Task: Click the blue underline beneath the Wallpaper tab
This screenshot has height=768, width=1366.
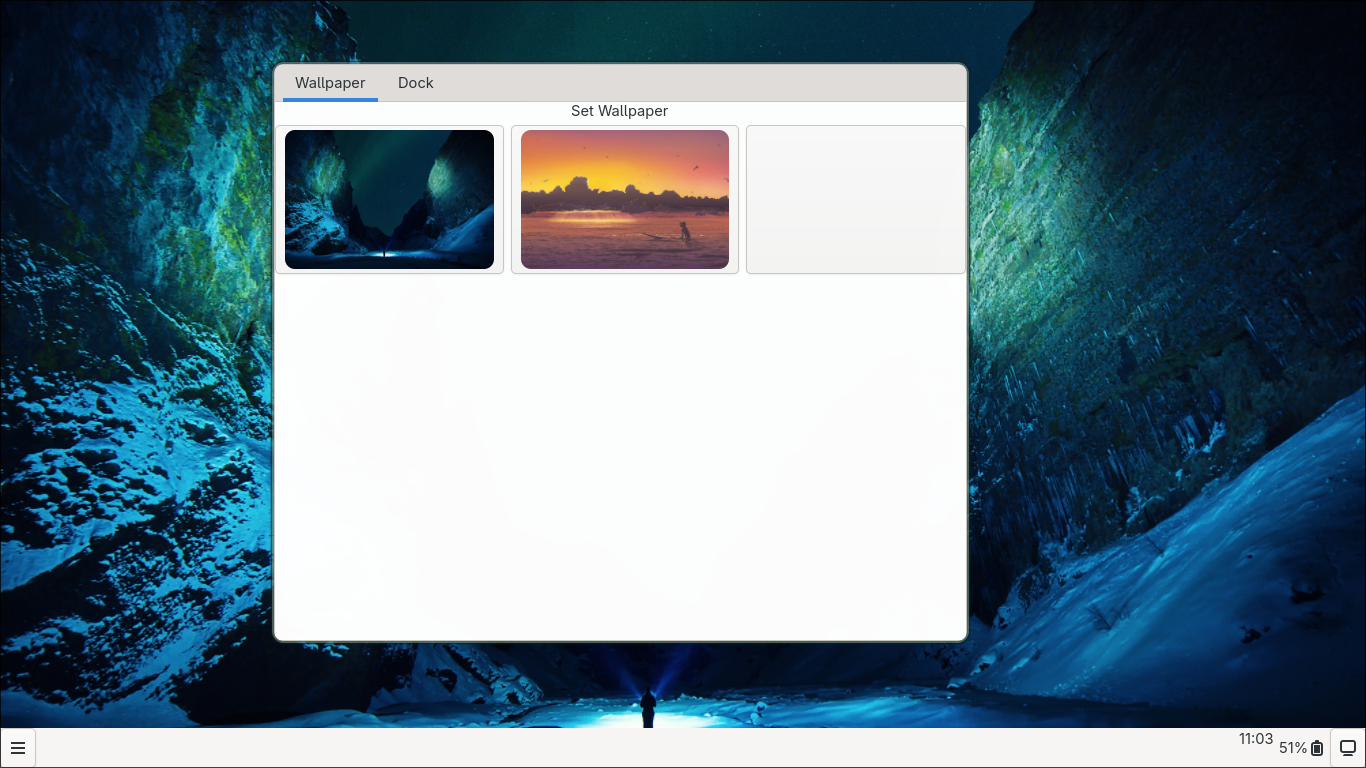Action: [330, 100]
